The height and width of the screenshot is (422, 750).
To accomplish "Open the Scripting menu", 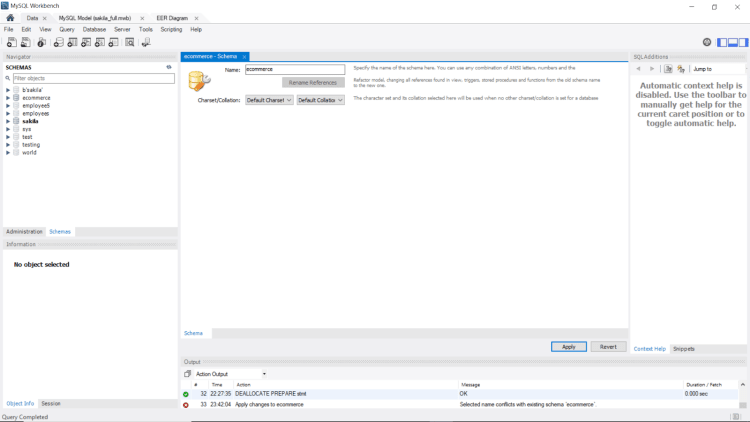I will click(171, 30).
